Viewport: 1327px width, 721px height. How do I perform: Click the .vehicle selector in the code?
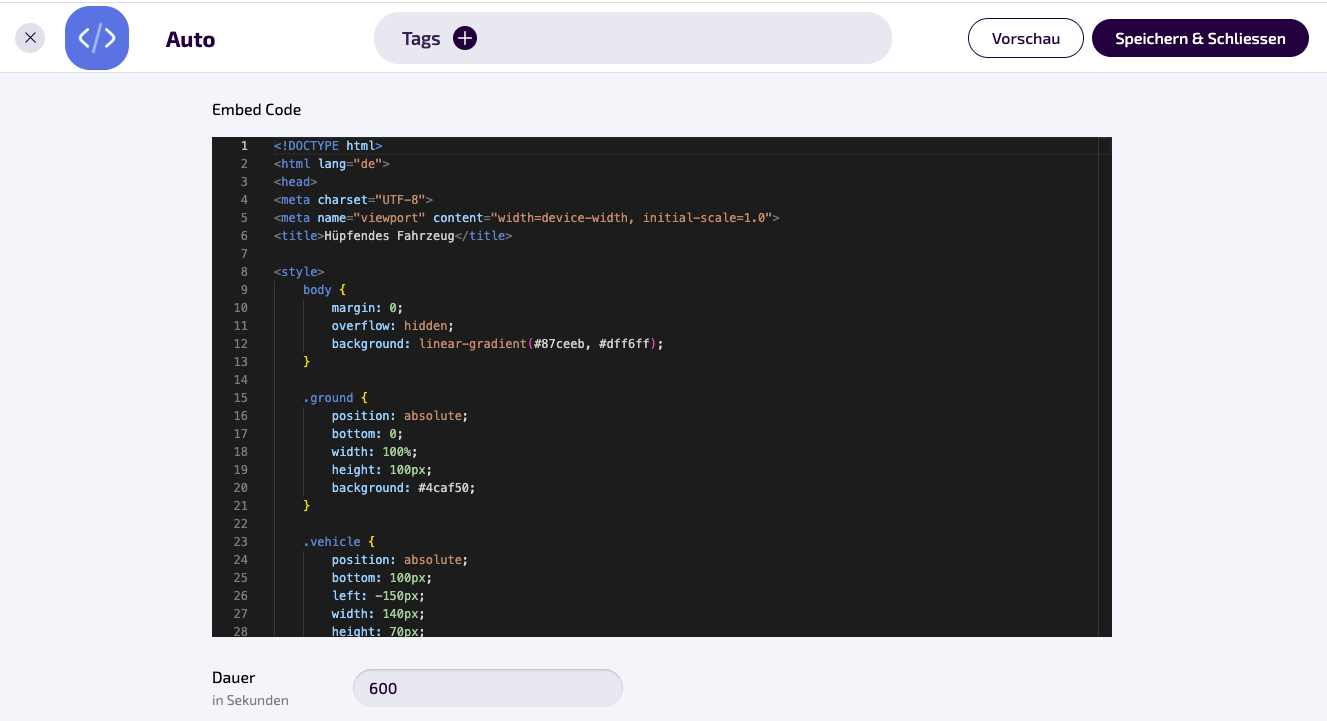click(331, 542)
